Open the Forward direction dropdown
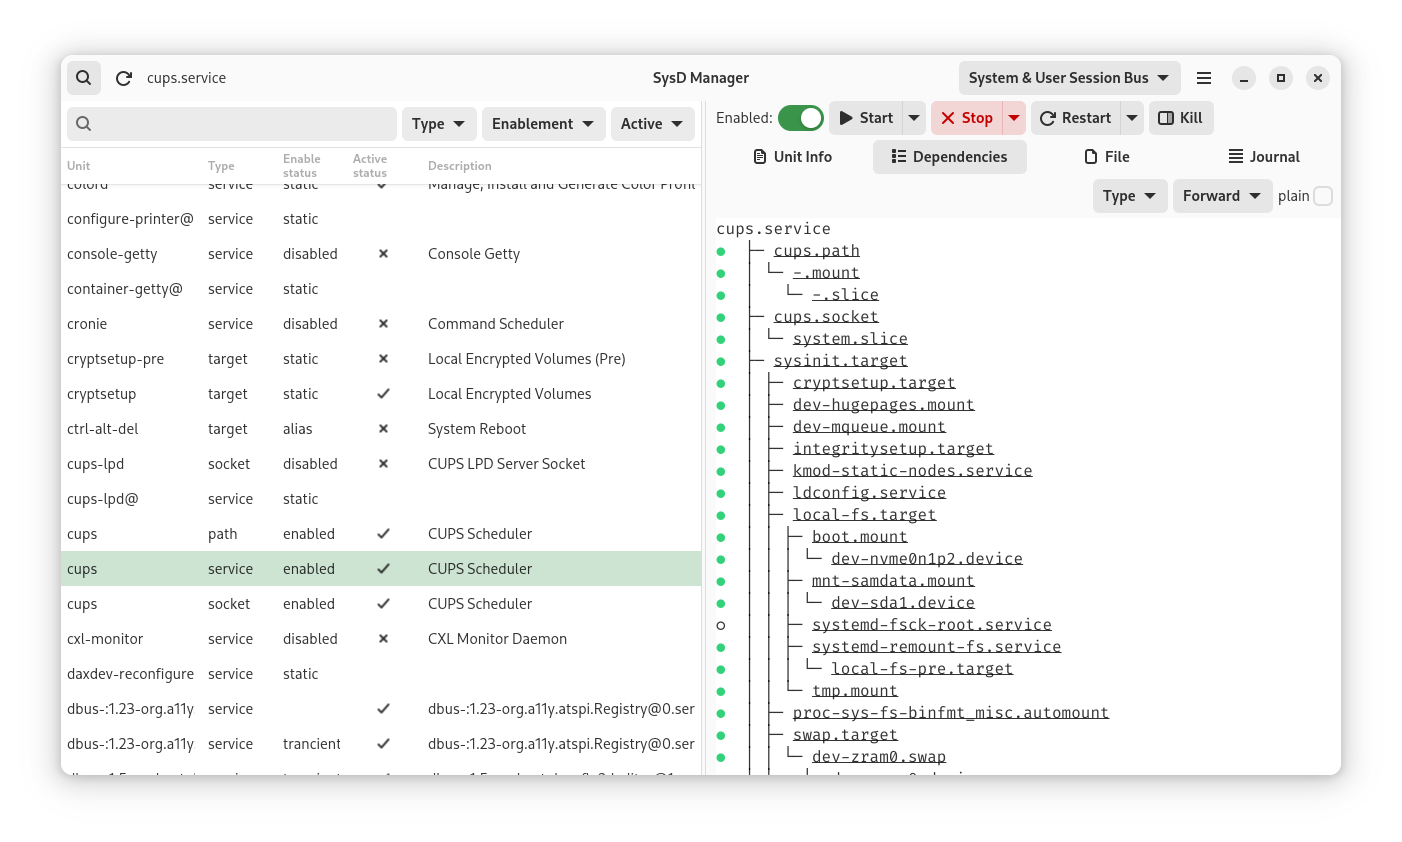This screenshot has width=1402, height=842. pyautogui.click(x=1222, y=196)
